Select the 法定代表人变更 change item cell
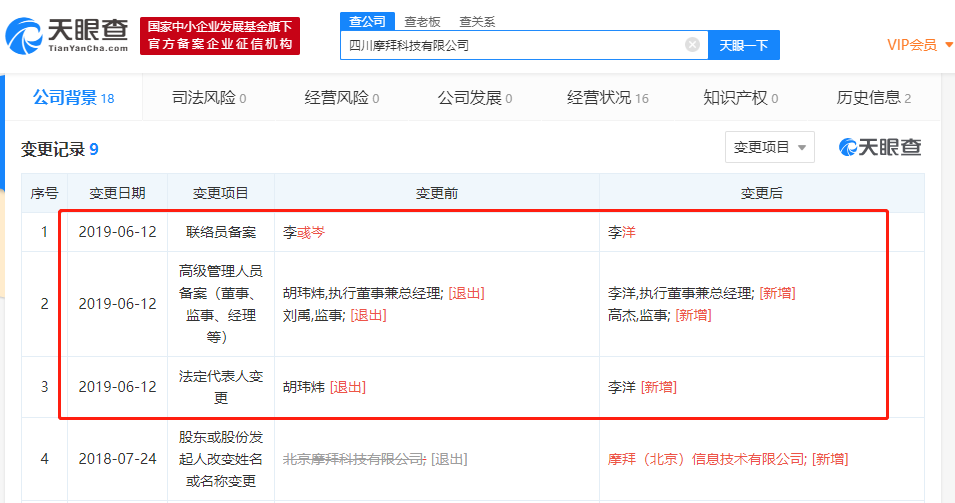This screenshot has height=503, width=955. pos(220,387)
